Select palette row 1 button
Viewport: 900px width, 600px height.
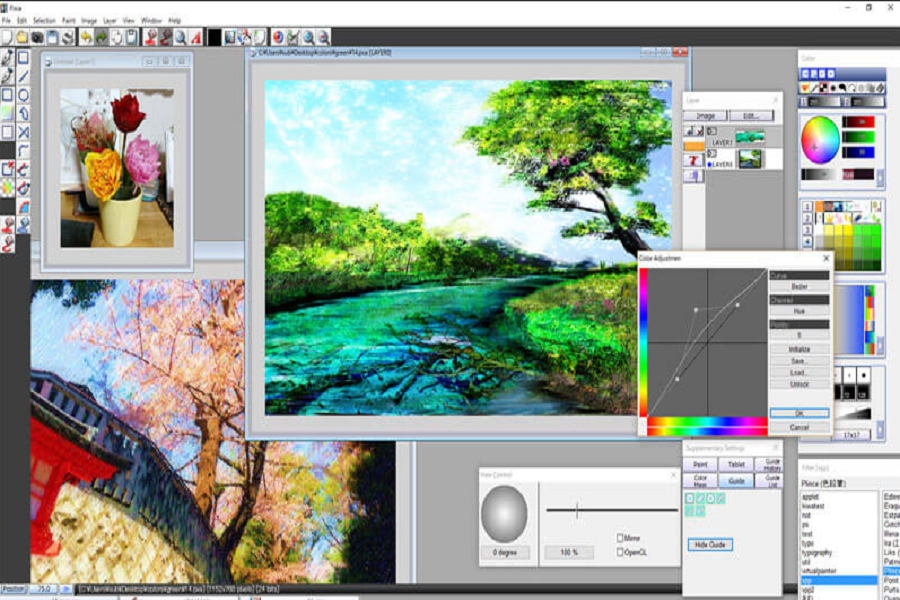807,207
